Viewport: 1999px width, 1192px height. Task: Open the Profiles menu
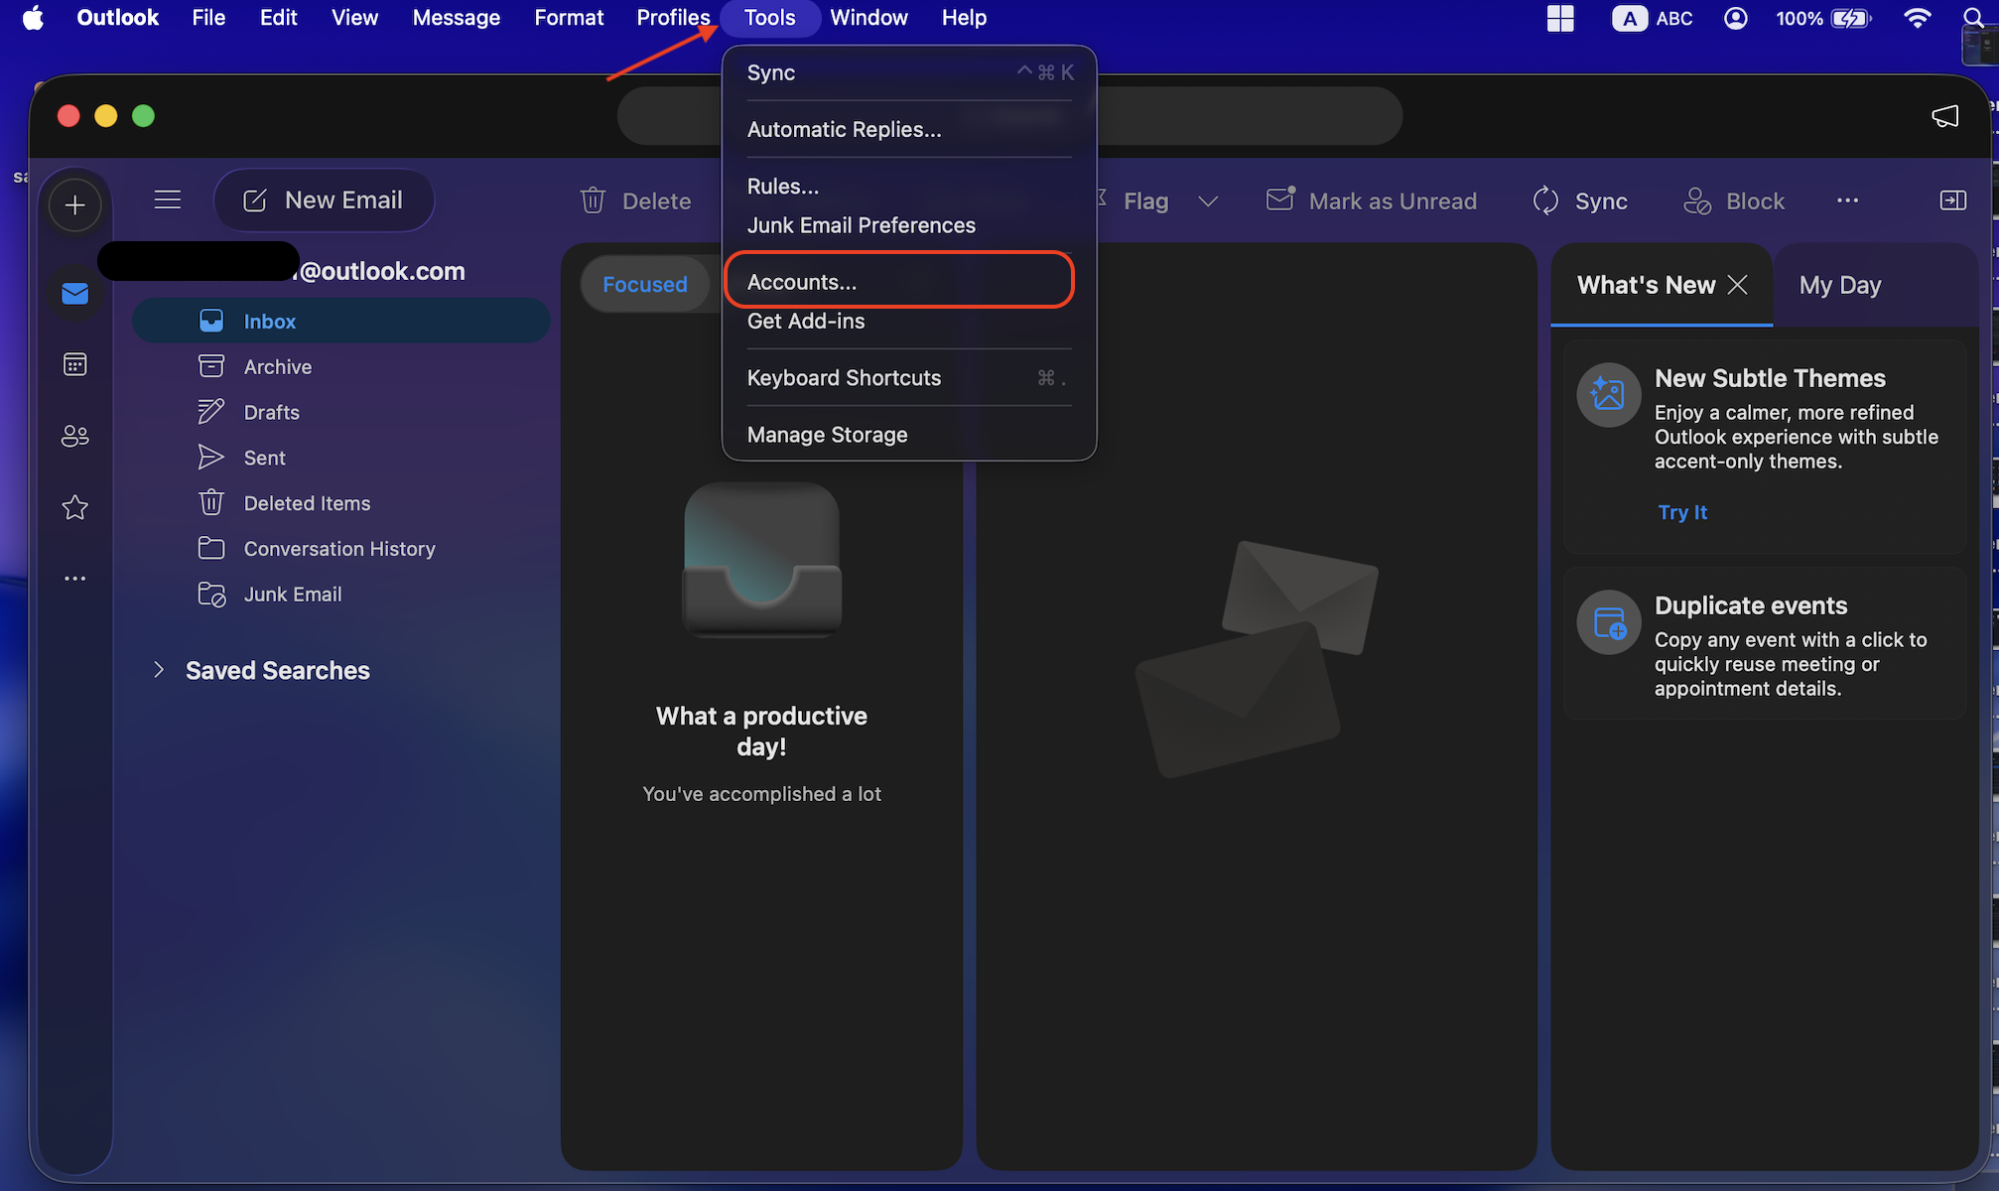pyautogui.click(x=673, y=17)
